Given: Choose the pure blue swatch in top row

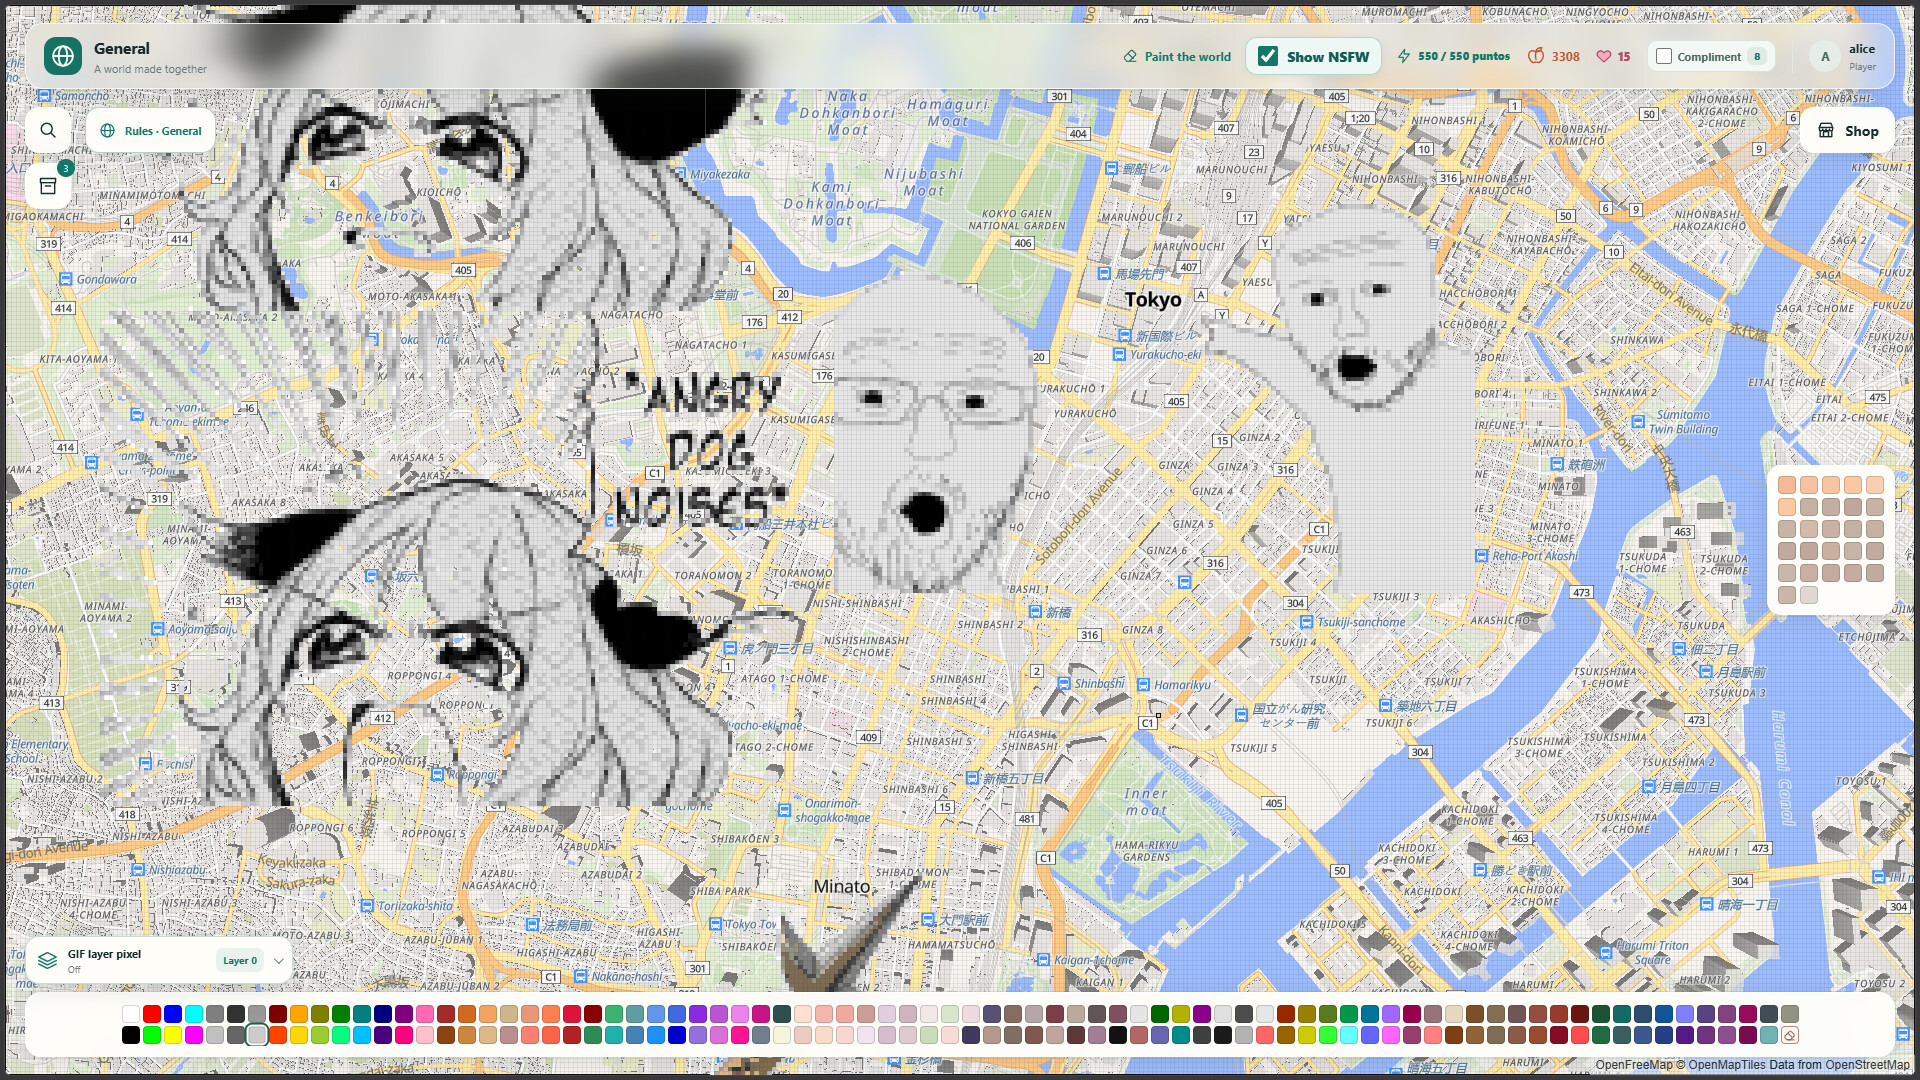Looking at the screenshot, I should pos(173,1014).
